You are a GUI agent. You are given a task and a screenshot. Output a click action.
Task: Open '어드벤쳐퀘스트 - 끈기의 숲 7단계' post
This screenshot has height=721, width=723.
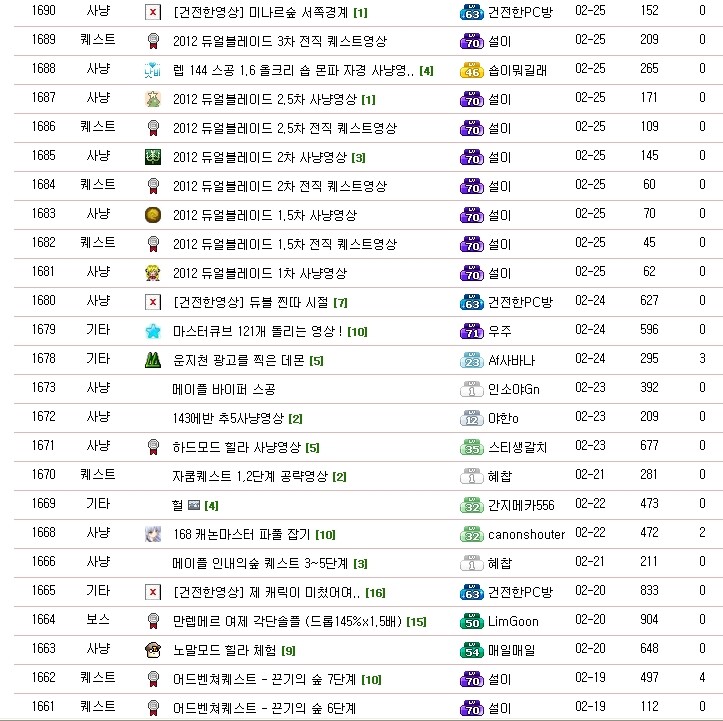(264, 679)
